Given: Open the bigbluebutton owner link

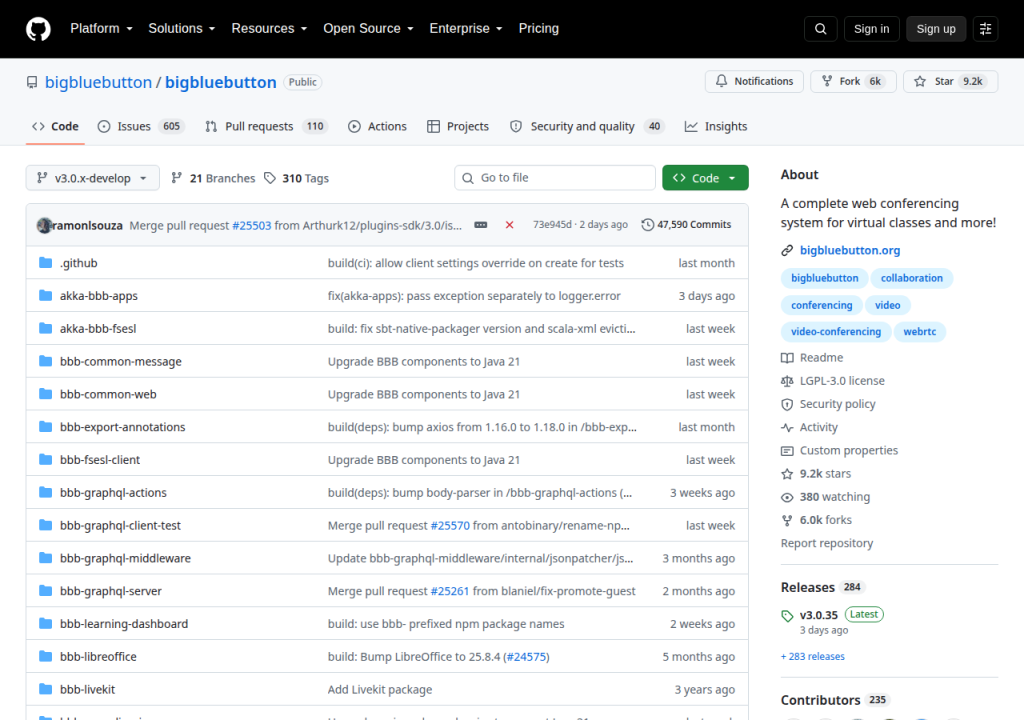Looking at the screenshot, I should point(98,82).
